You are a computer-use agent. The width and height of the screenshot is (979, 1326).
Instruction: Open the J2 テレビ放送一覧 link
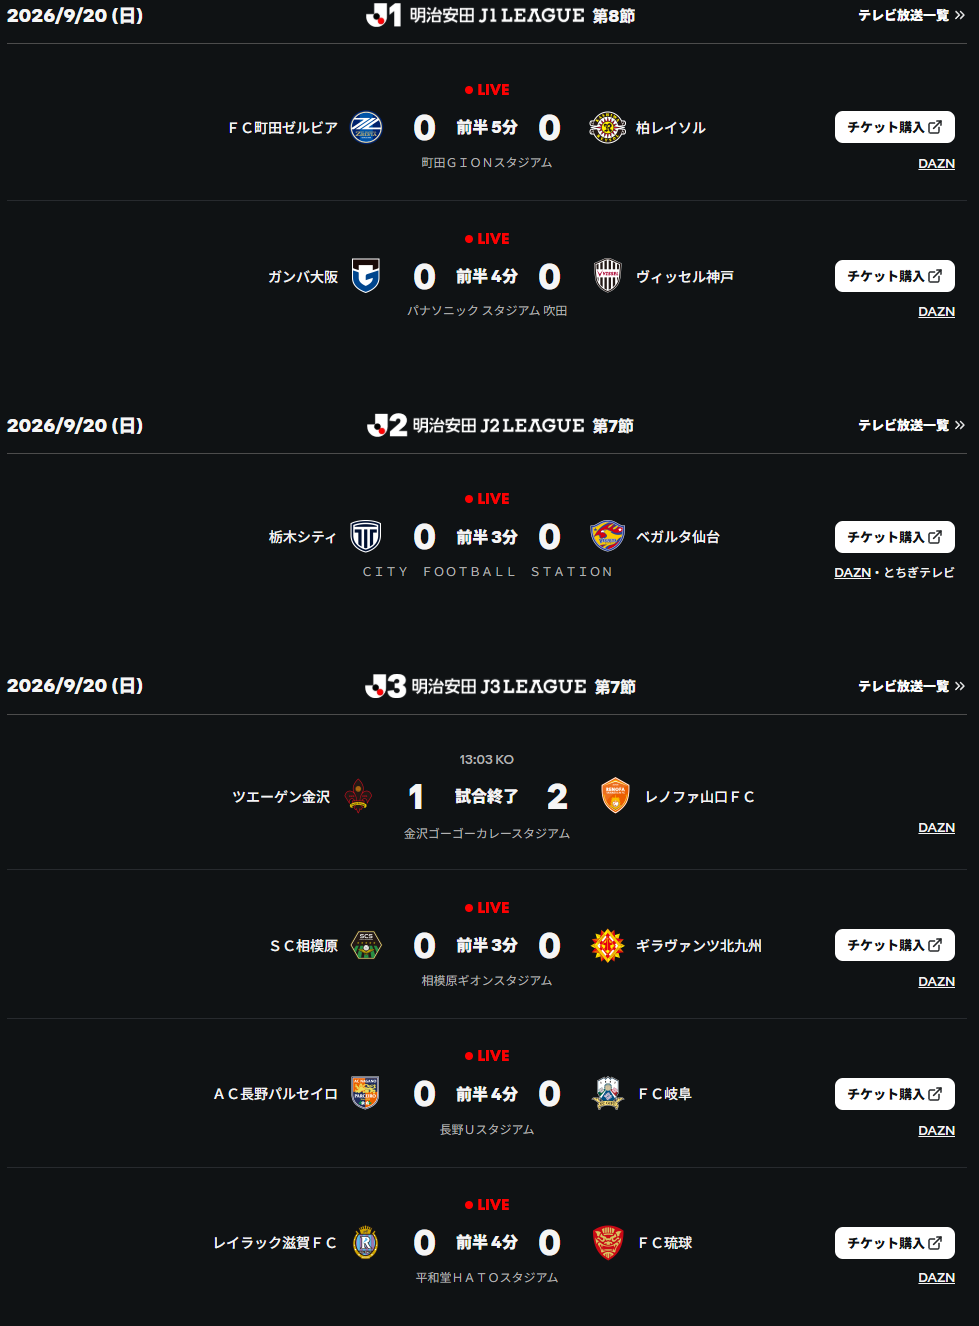(x=911, y=425)
